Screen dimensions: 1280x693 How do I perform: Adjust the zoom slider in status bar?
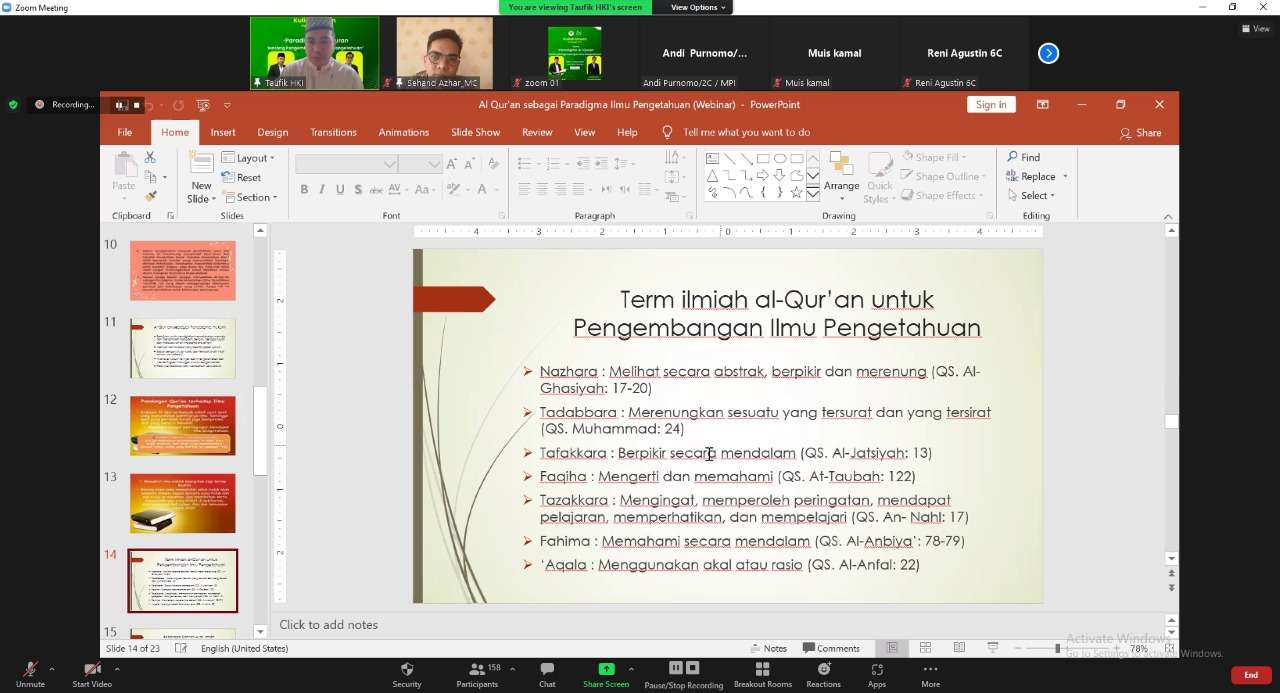(1058, 648)
